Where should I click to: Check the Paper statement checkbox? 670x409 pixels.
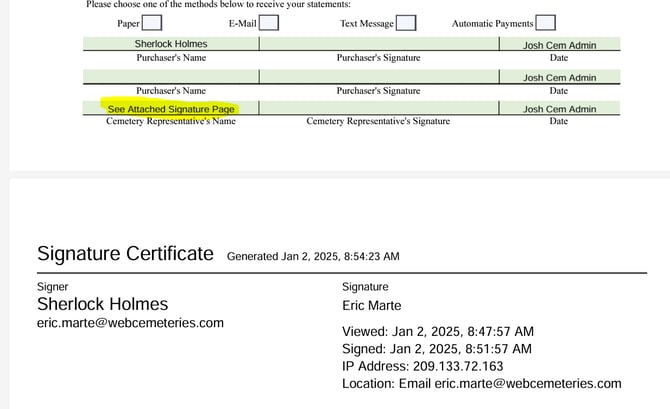pyautogui.click(x=151, y=23)
